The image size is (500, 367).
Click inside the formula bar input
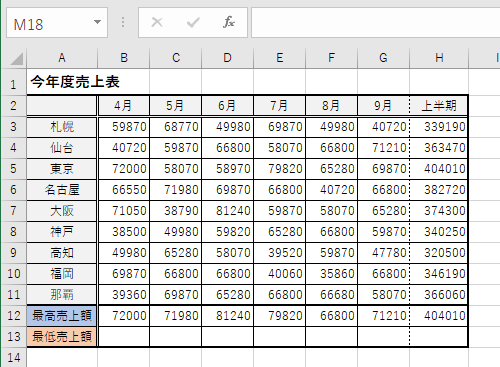pos(376,23)
